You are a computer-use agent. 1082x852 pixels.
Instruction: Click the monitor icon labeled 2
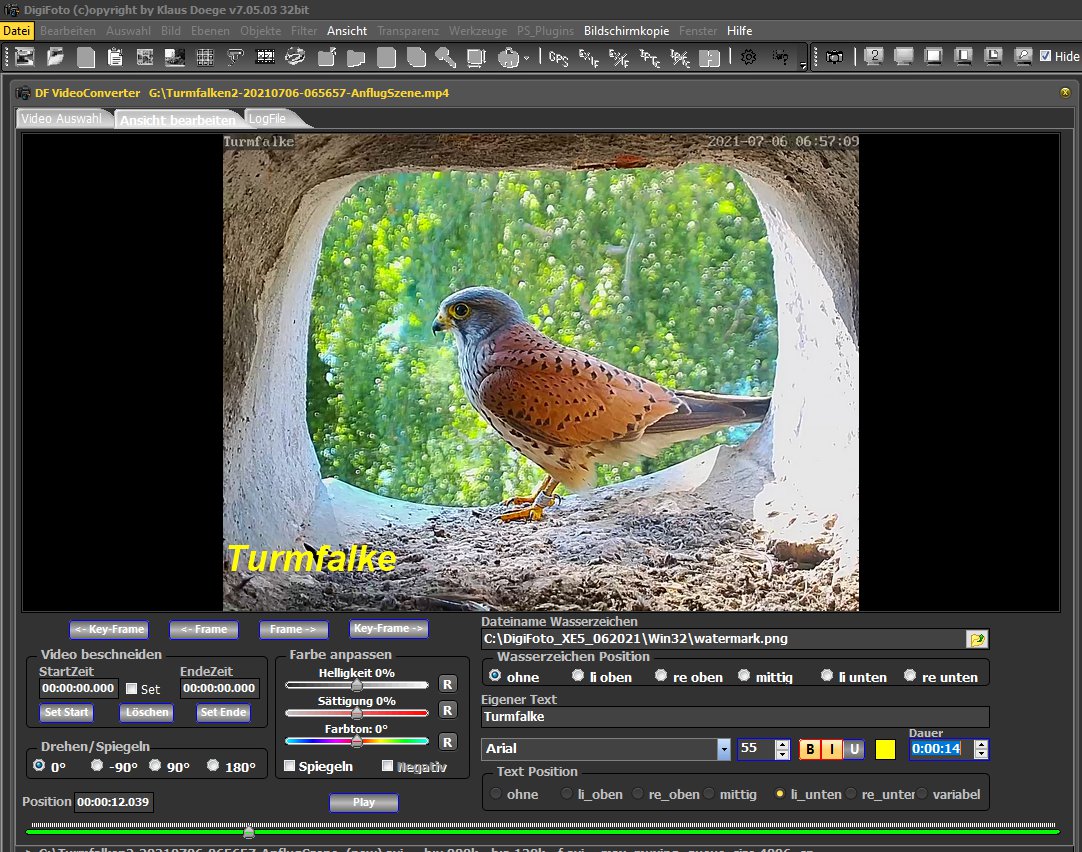pos(873,57)
